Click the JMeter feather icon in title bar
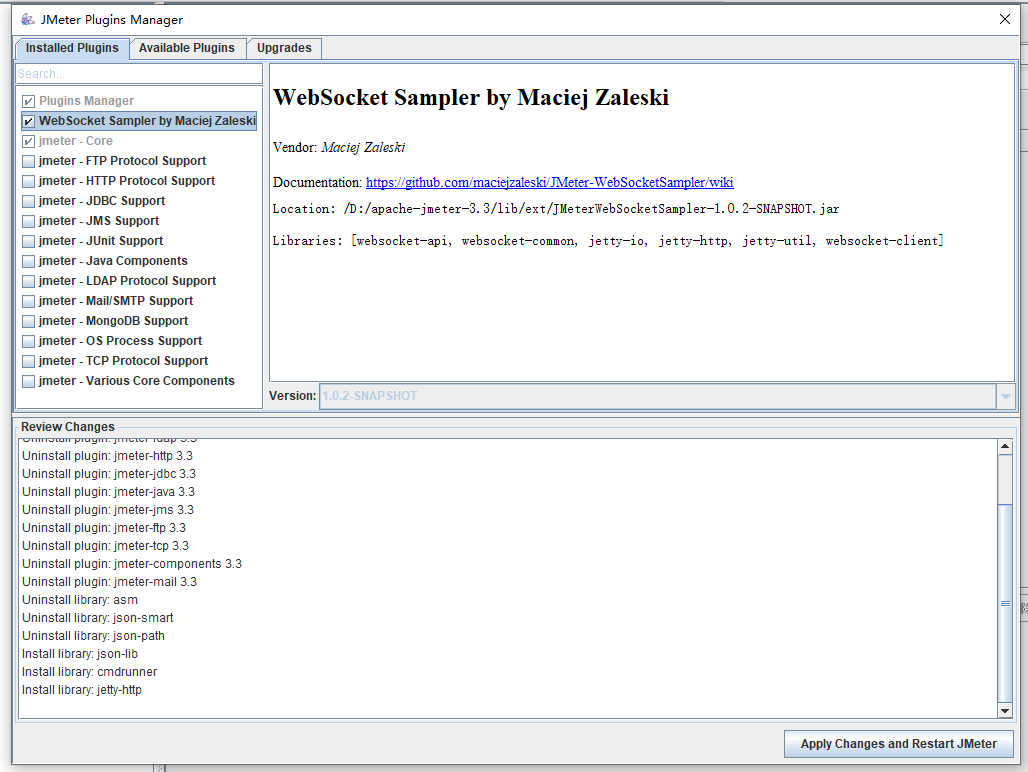The width and height of the screenshot is (1028, 772). coord(27,19)
